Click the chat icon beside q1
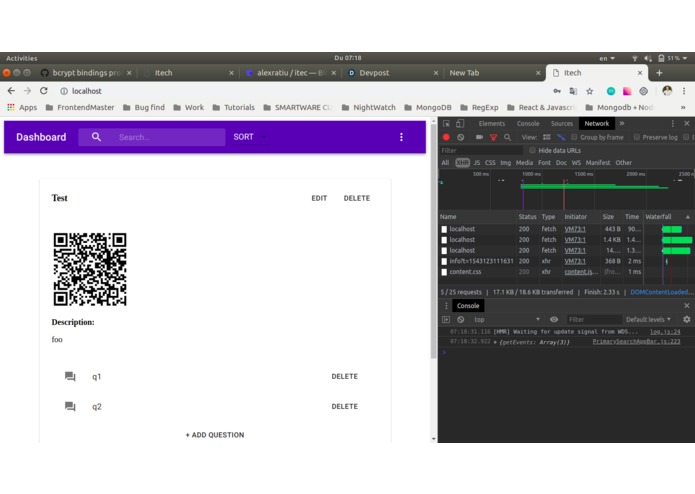This screenshot has height=494, width=695. [x=70, y=377]
